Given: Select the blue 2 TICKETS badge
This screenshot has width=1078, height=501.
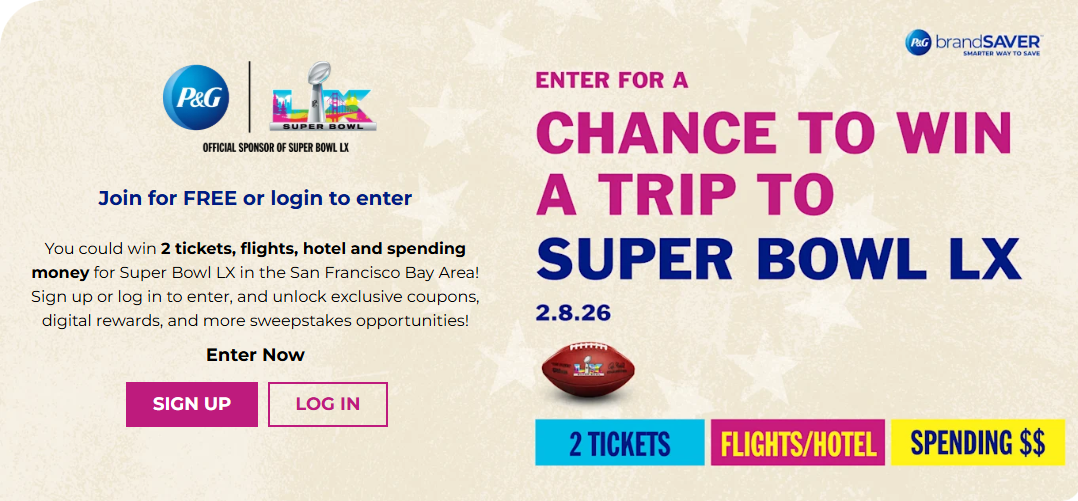Looking at the screenshot, I should coord(620,443).
